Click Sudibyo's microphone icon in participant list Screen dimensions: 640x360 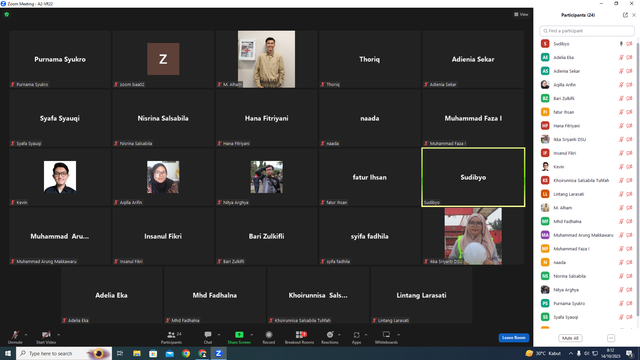621,44
